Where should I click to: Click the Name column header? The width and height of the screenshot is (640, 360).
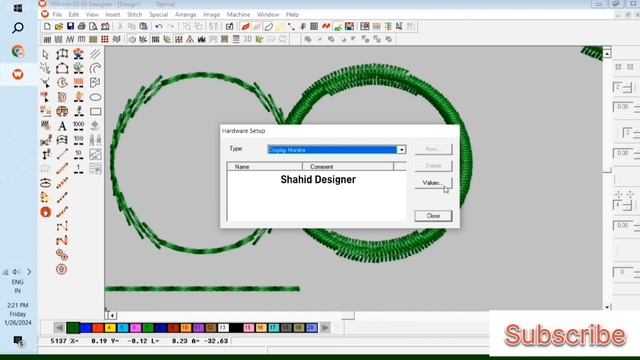point(264,167)
